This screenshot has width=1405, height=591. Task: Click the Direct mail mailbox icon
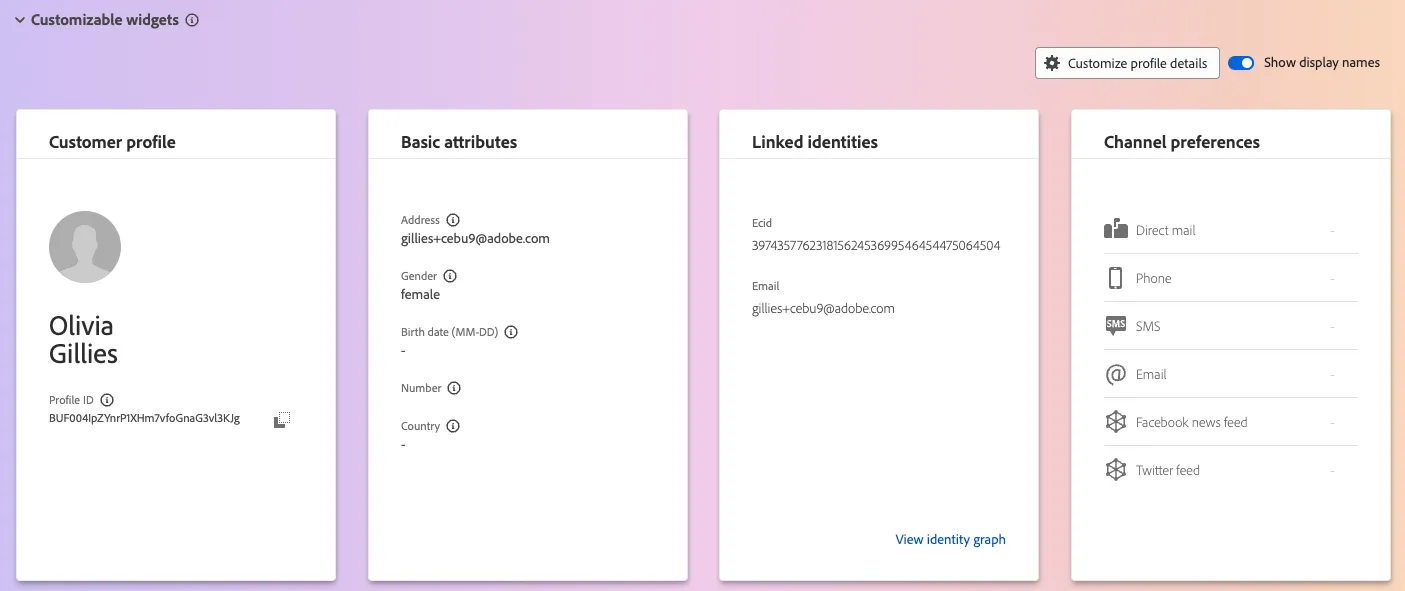[x=1116, y=230]
